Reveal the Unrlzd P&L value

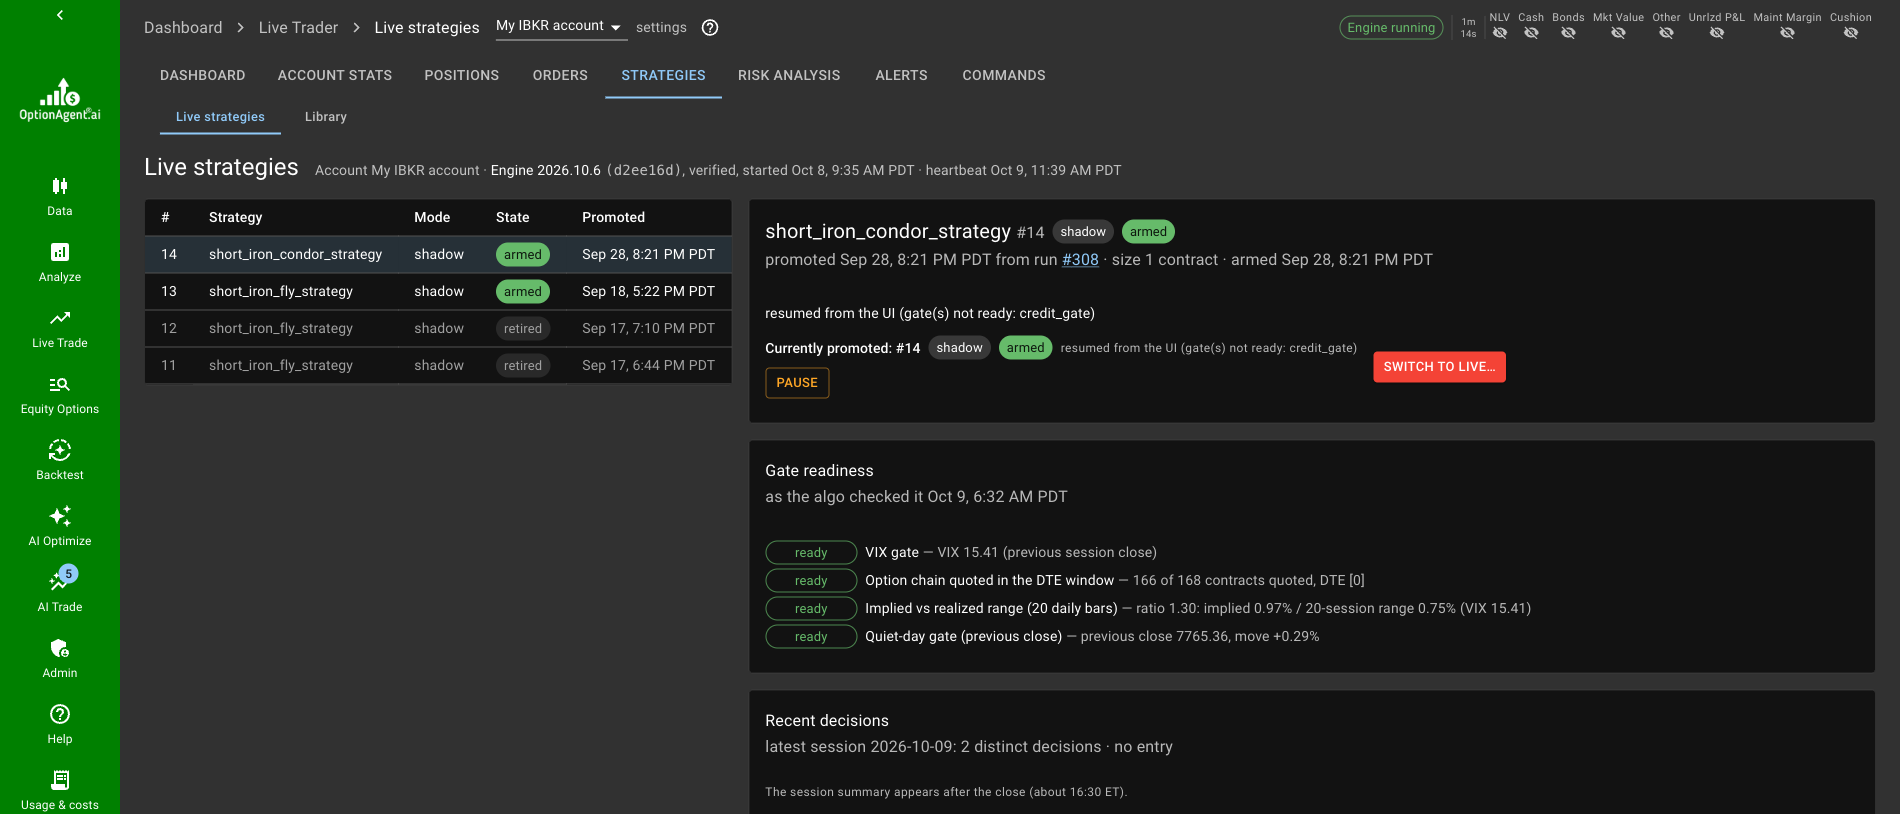[x=1716, y=33]
